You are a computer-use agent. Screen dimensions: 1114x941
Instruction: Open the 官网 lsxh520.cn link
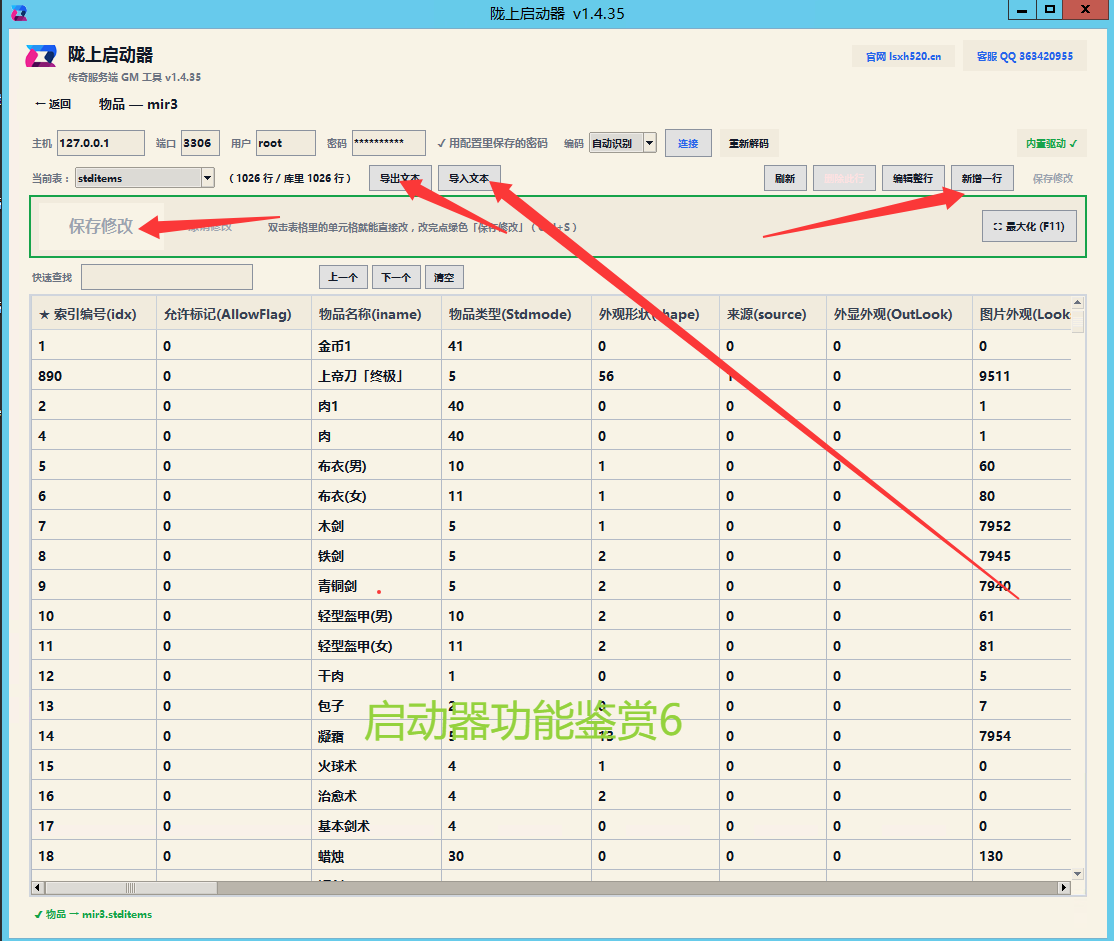(x=903, y=56)
